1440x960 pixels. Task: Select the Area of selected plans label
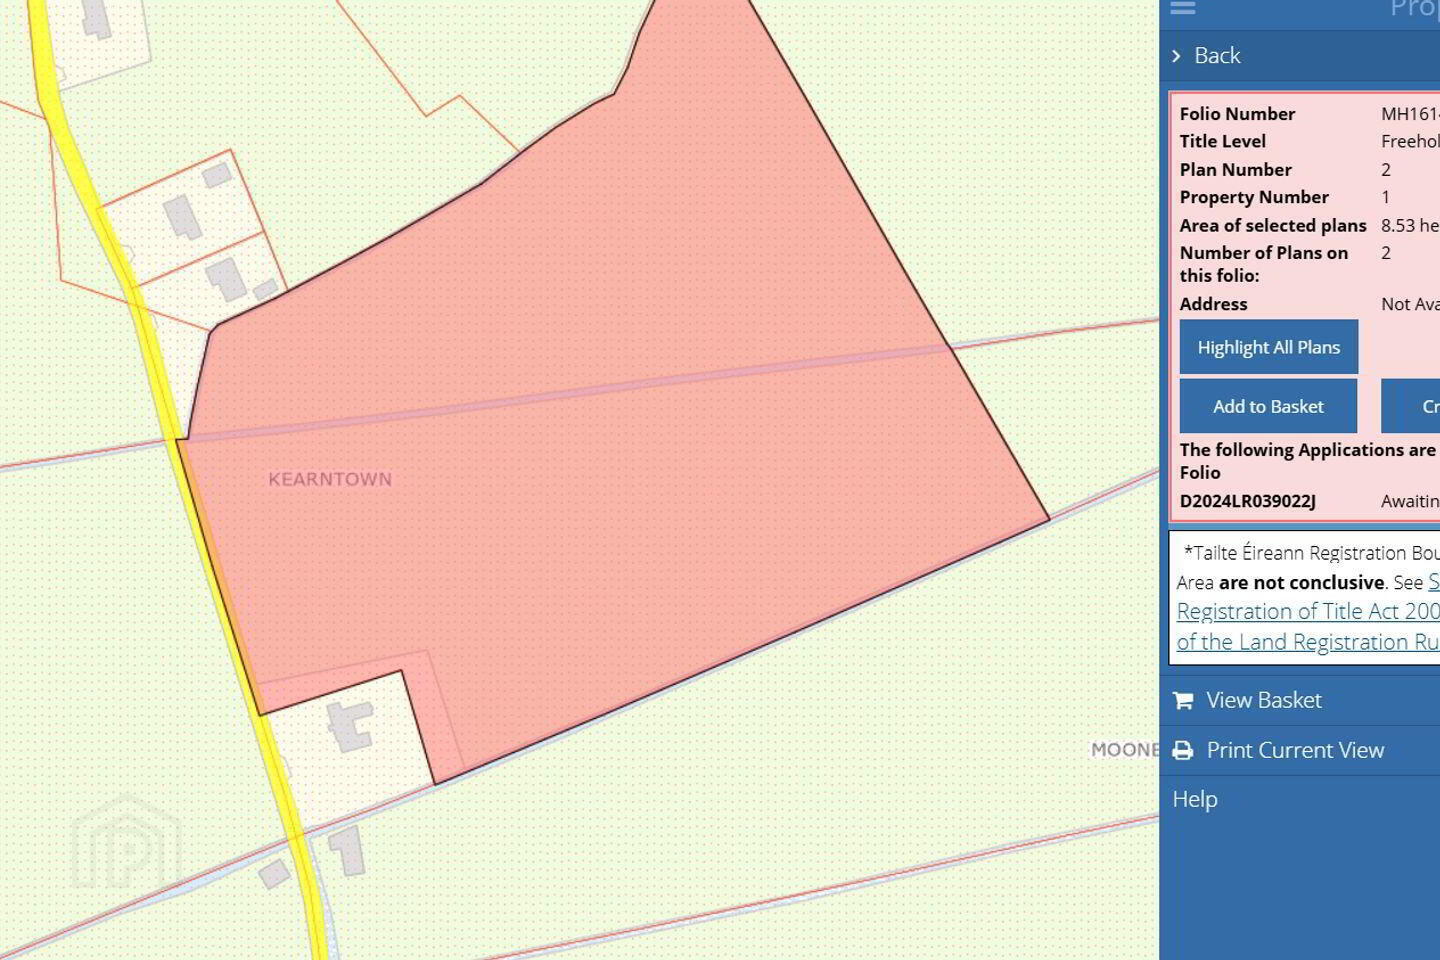click(1273, 225)
